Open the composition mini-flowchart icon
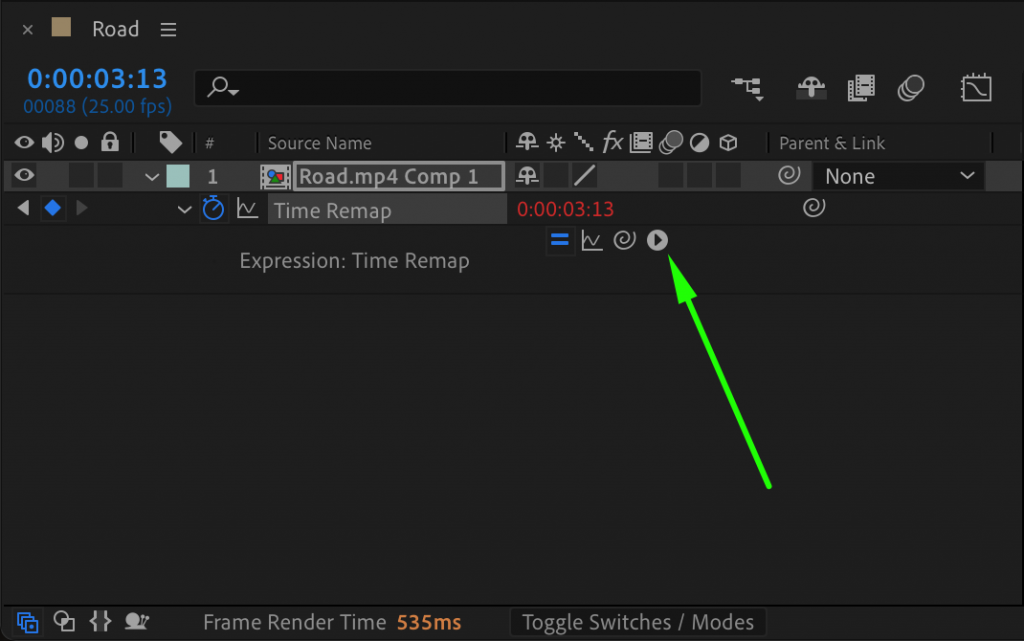 click(748, 88)
